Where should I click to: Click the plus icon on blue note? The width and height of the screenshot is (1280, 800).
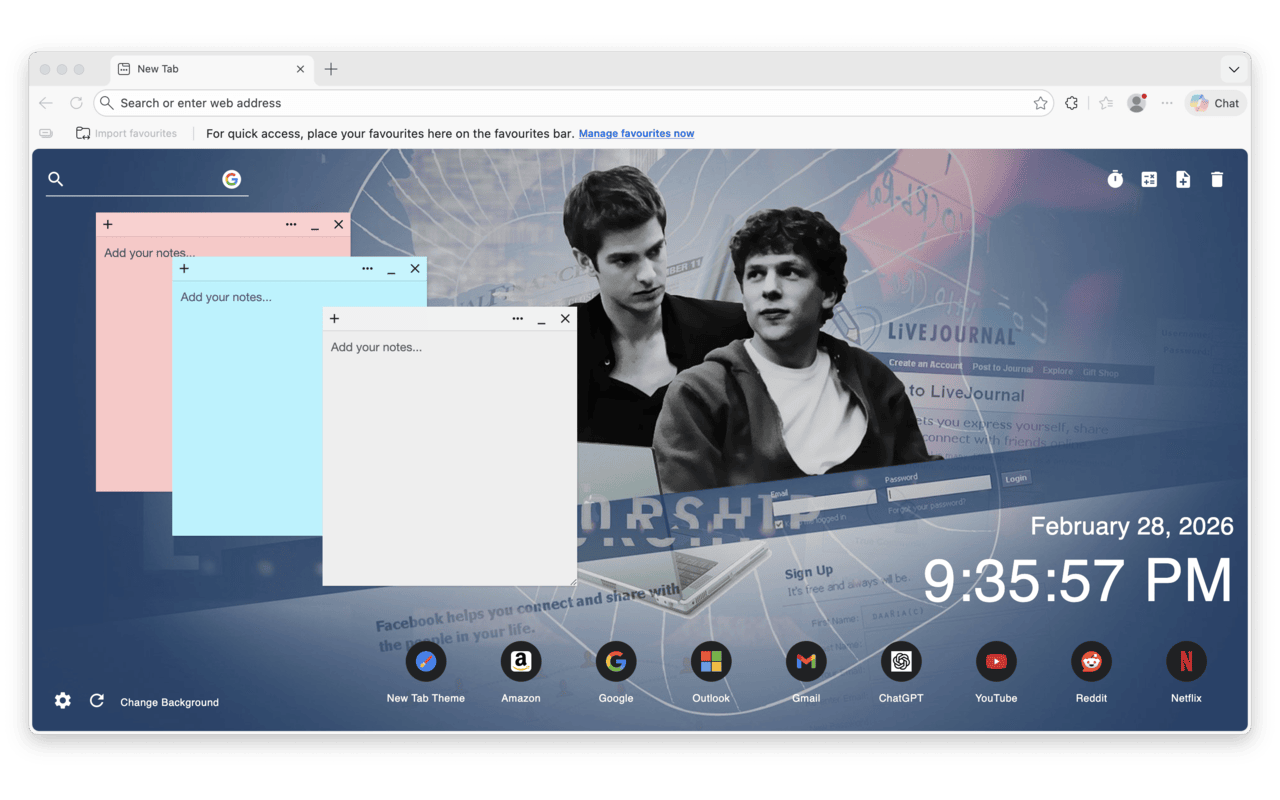[x=184, y=269]
